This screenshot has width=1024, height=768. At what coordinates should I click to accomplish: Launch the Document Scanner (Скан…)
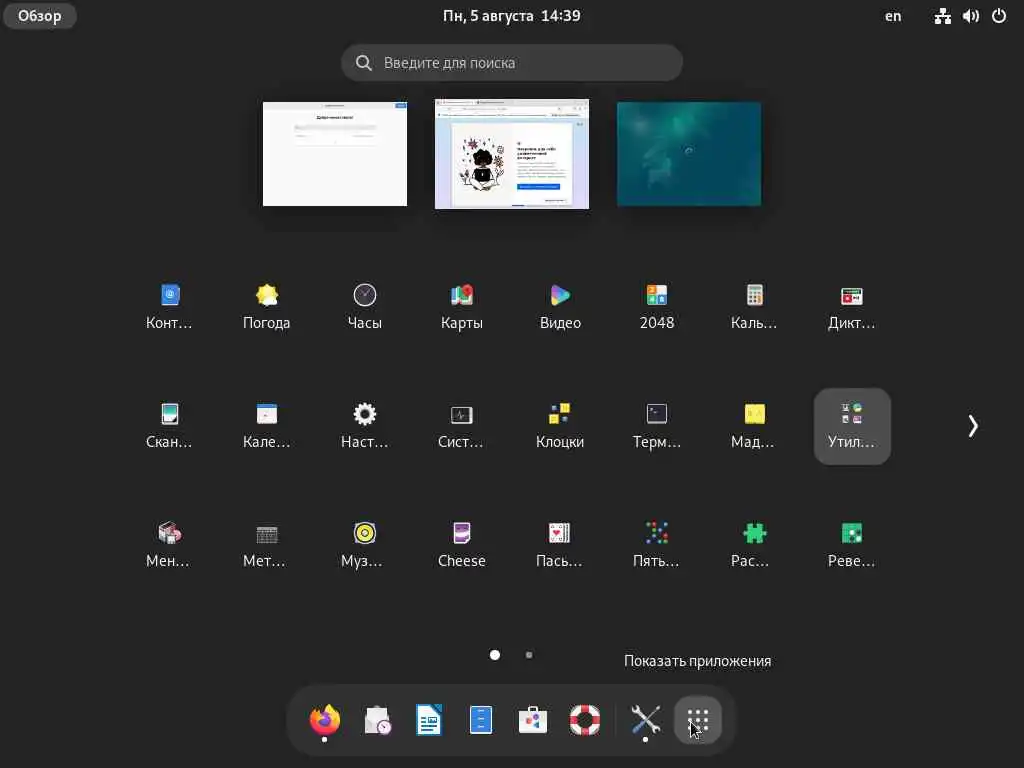point(169,426)
